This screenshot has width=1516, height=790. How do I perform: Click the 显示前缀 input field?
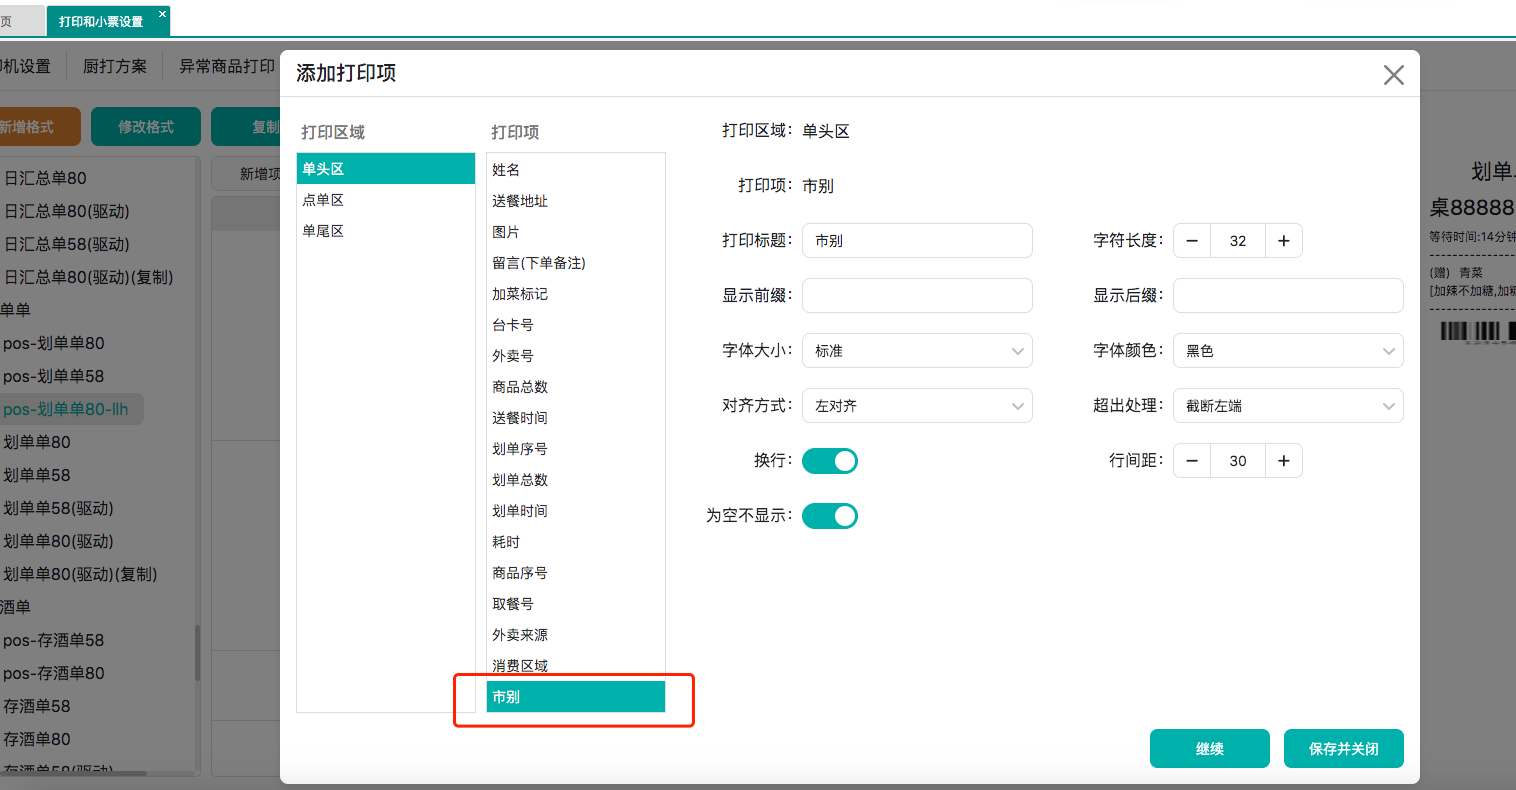917,296
